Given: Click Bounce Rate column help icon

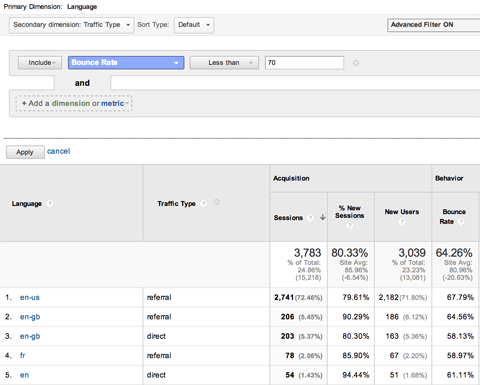Looking at the screenshot, I should tap(461, 222).
